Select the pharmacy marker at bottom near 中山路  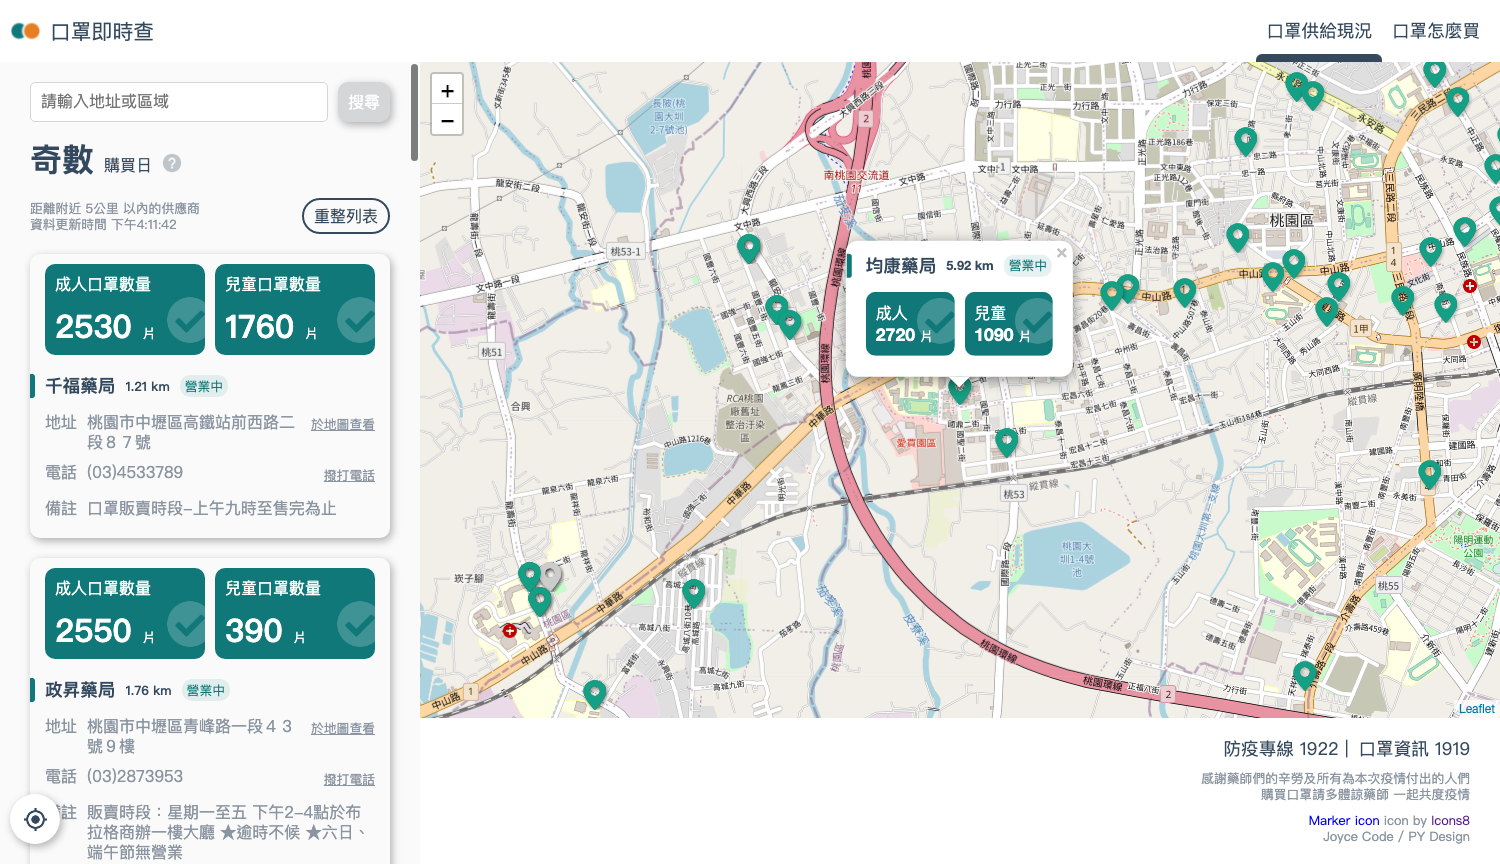point(595,694)
